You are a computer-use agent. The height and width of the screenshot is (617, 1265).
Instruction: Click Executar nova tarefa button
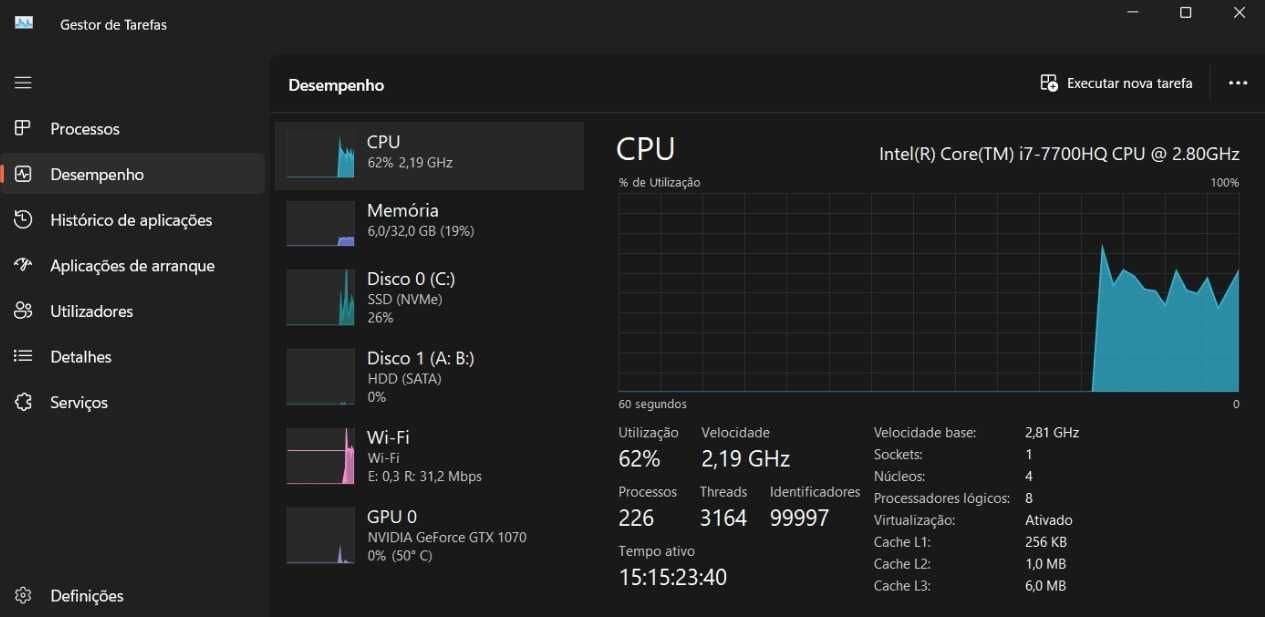click(1116, 83)
